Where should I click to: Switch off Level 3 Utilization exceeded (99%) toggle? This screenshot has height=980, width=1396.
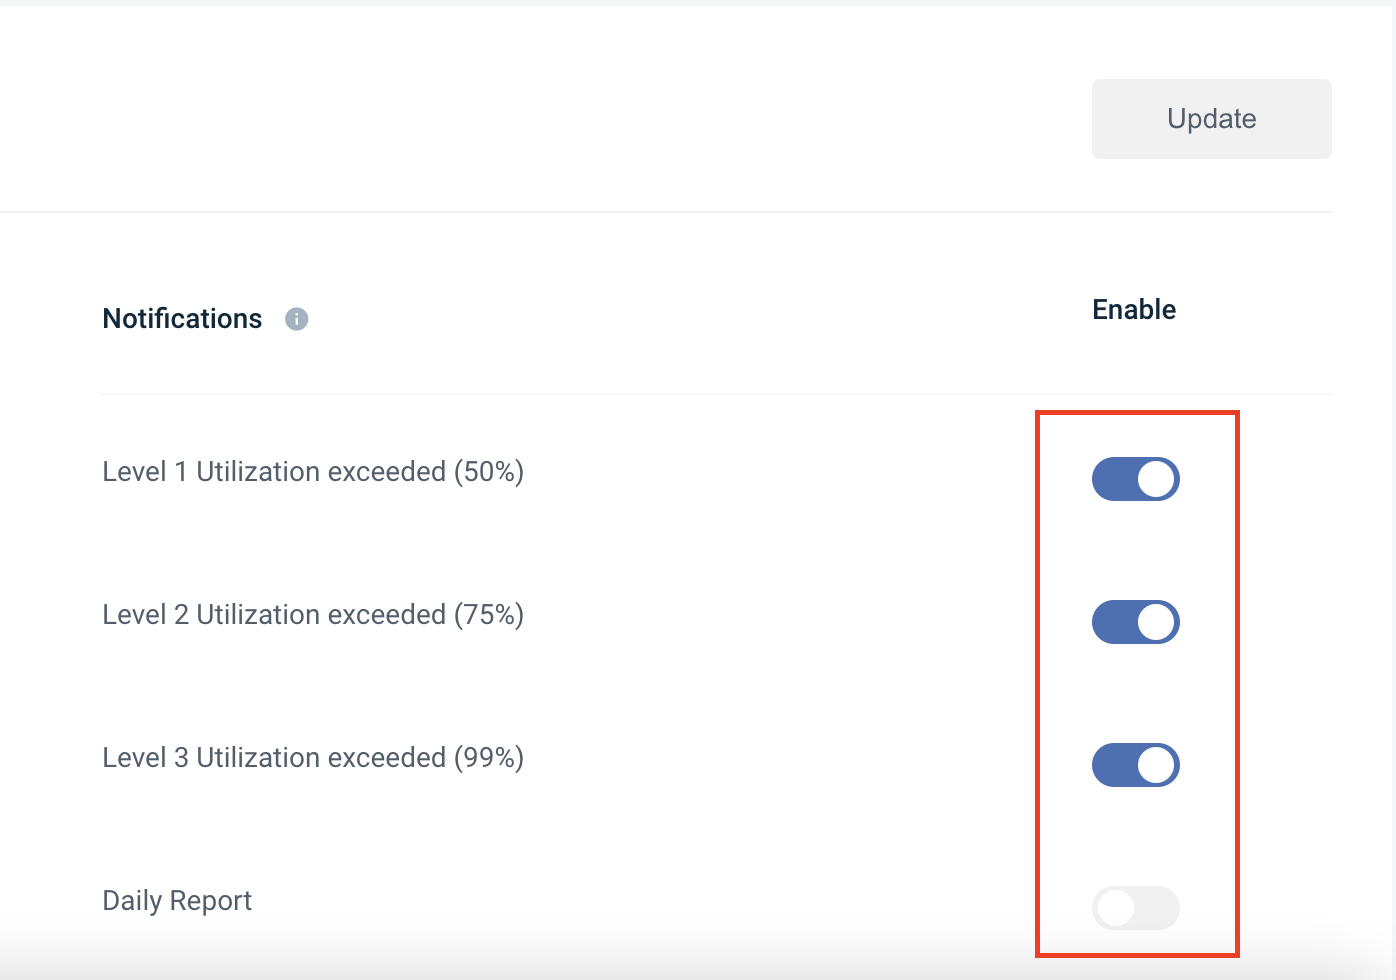coord(1136,765)
